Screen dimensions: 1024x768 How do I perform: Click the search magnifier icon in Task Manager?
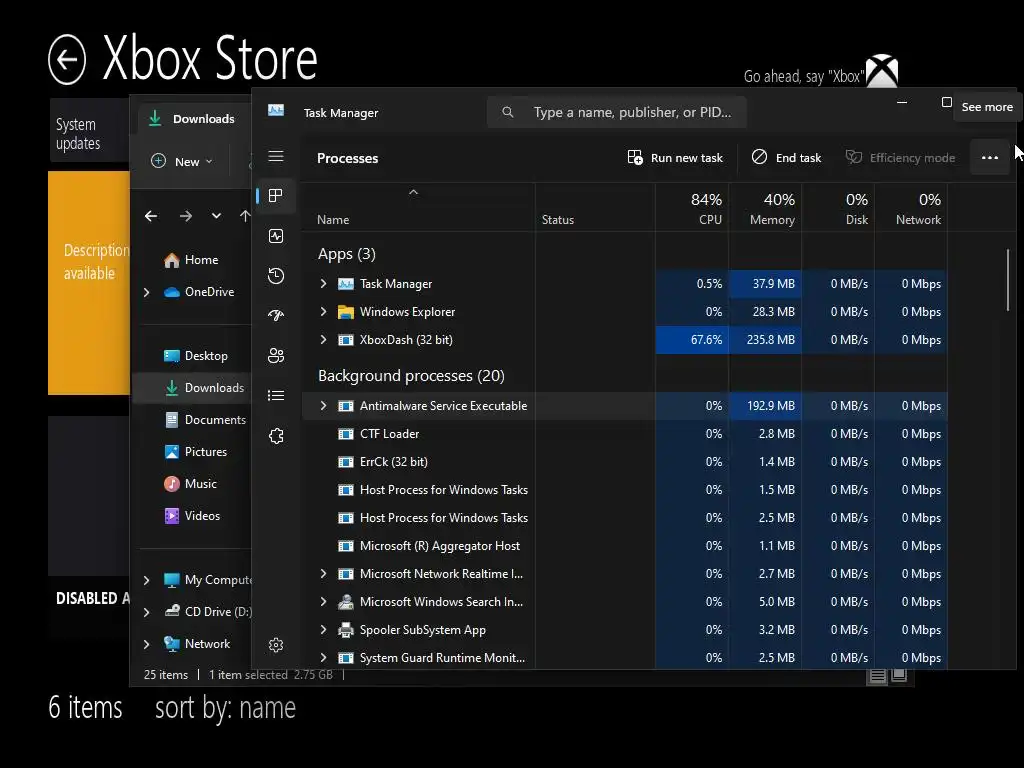[x=507, y=112]
